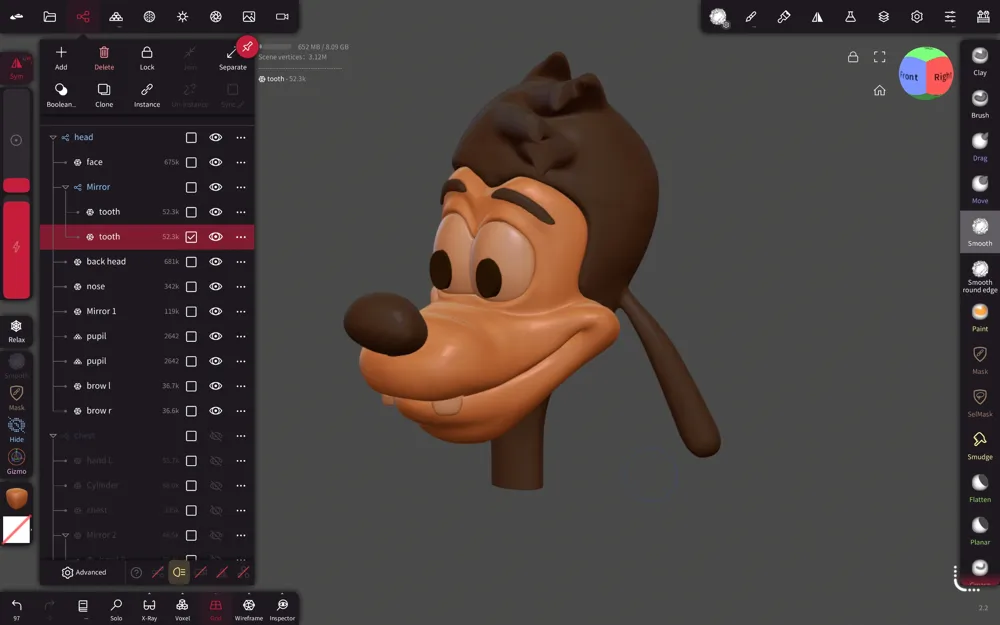Click the red intensity slider

pyautogui.click(x=17, y=250)
